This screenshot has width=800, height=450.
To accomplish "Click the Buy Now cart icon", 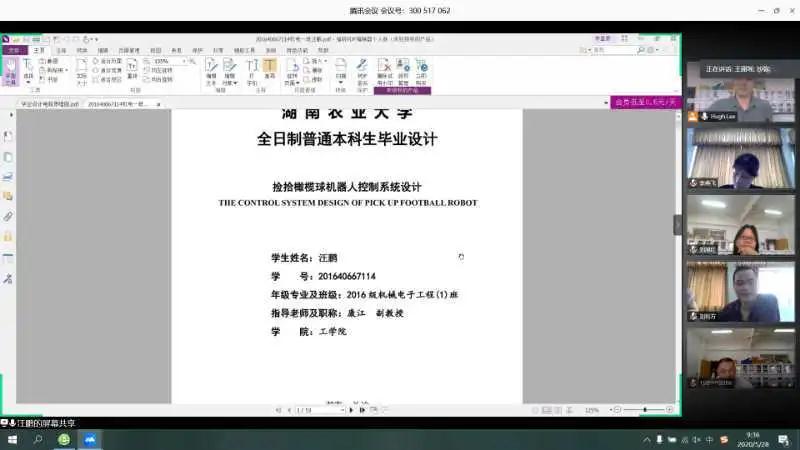I will click(x=421, y=71).
